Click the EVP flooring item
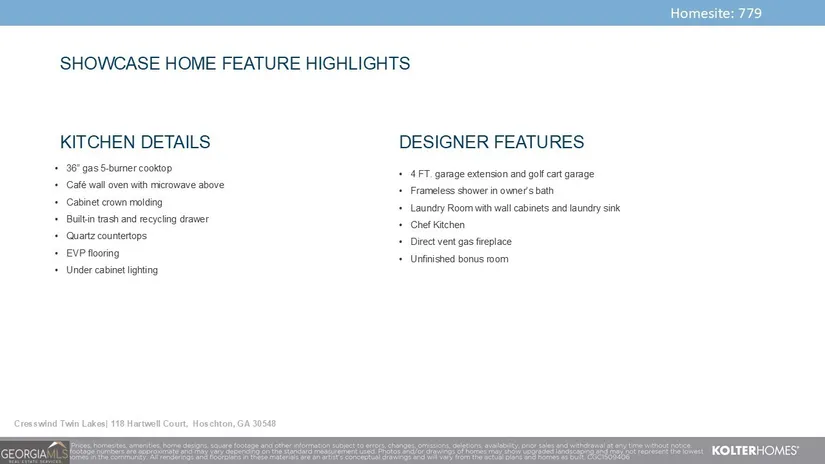 (92, 253)
